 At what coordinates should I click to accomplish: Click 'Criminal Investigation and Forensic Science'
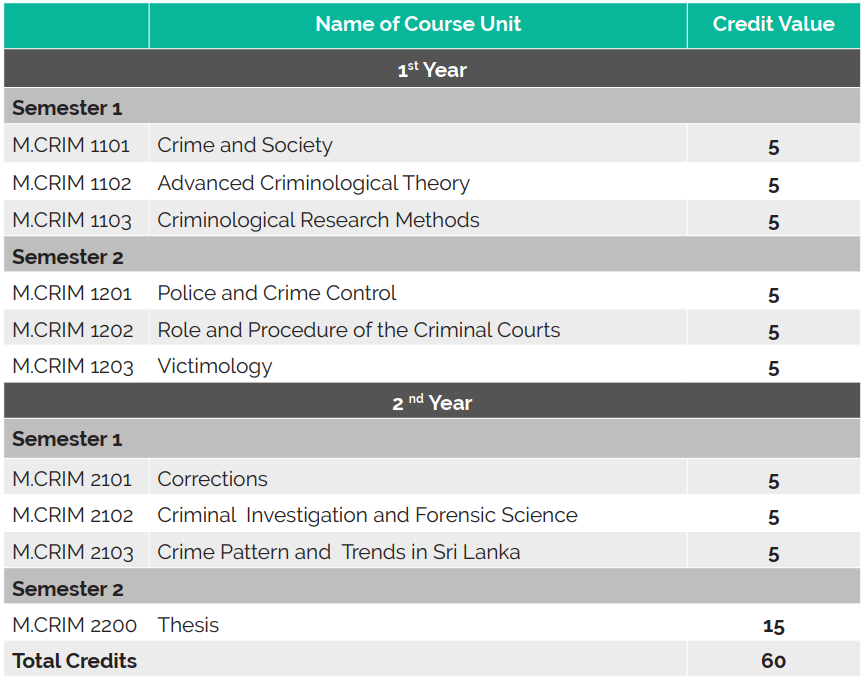367,515
